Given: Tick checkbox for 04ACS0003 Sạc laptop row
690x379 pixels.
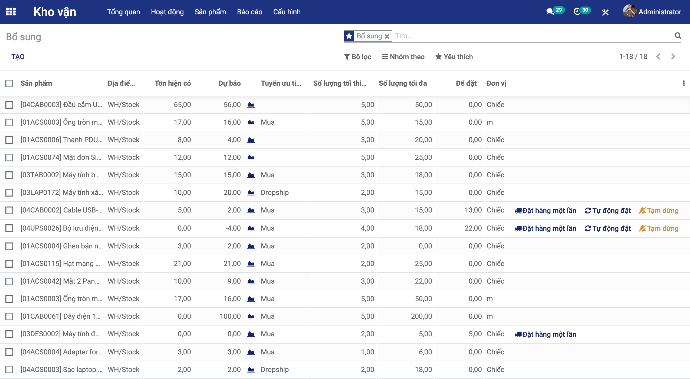Looking at the screenshot, I should pos(9,370).
